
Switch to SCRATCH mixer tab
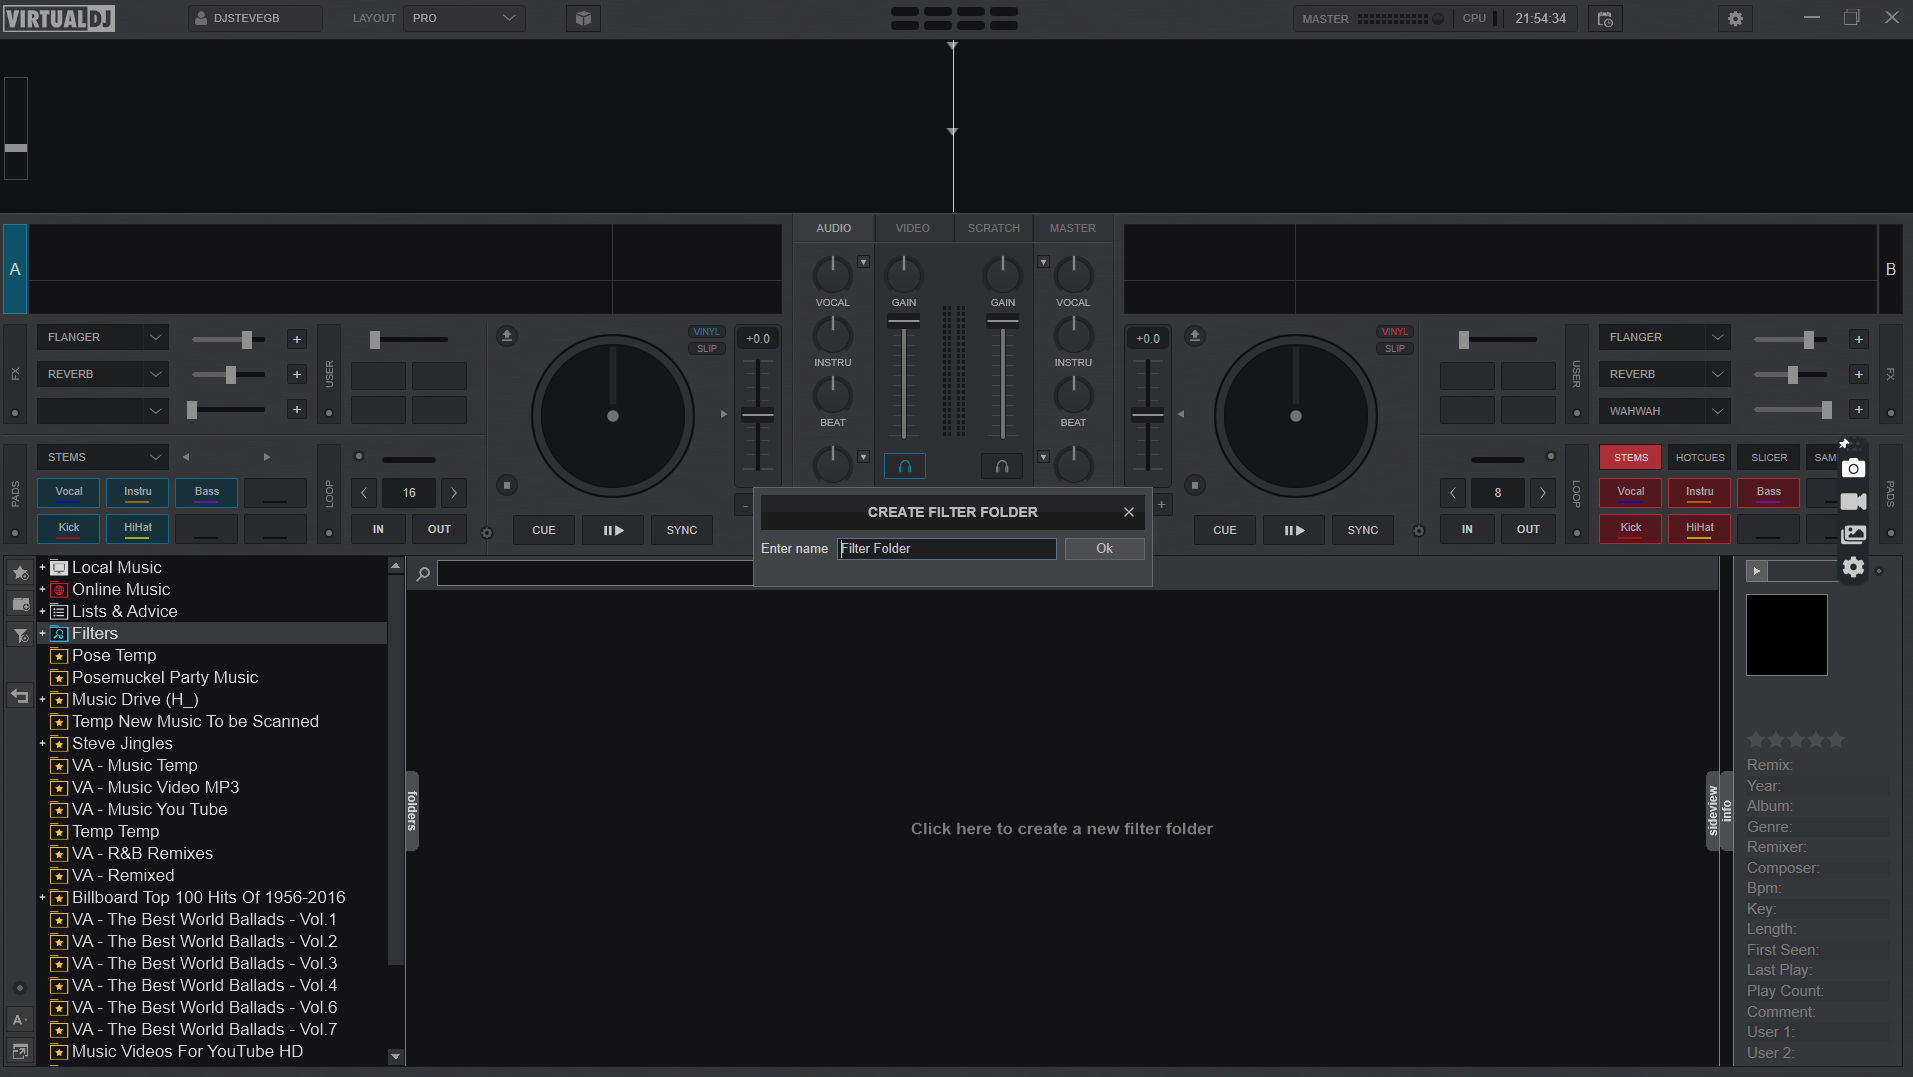point(994,228)
